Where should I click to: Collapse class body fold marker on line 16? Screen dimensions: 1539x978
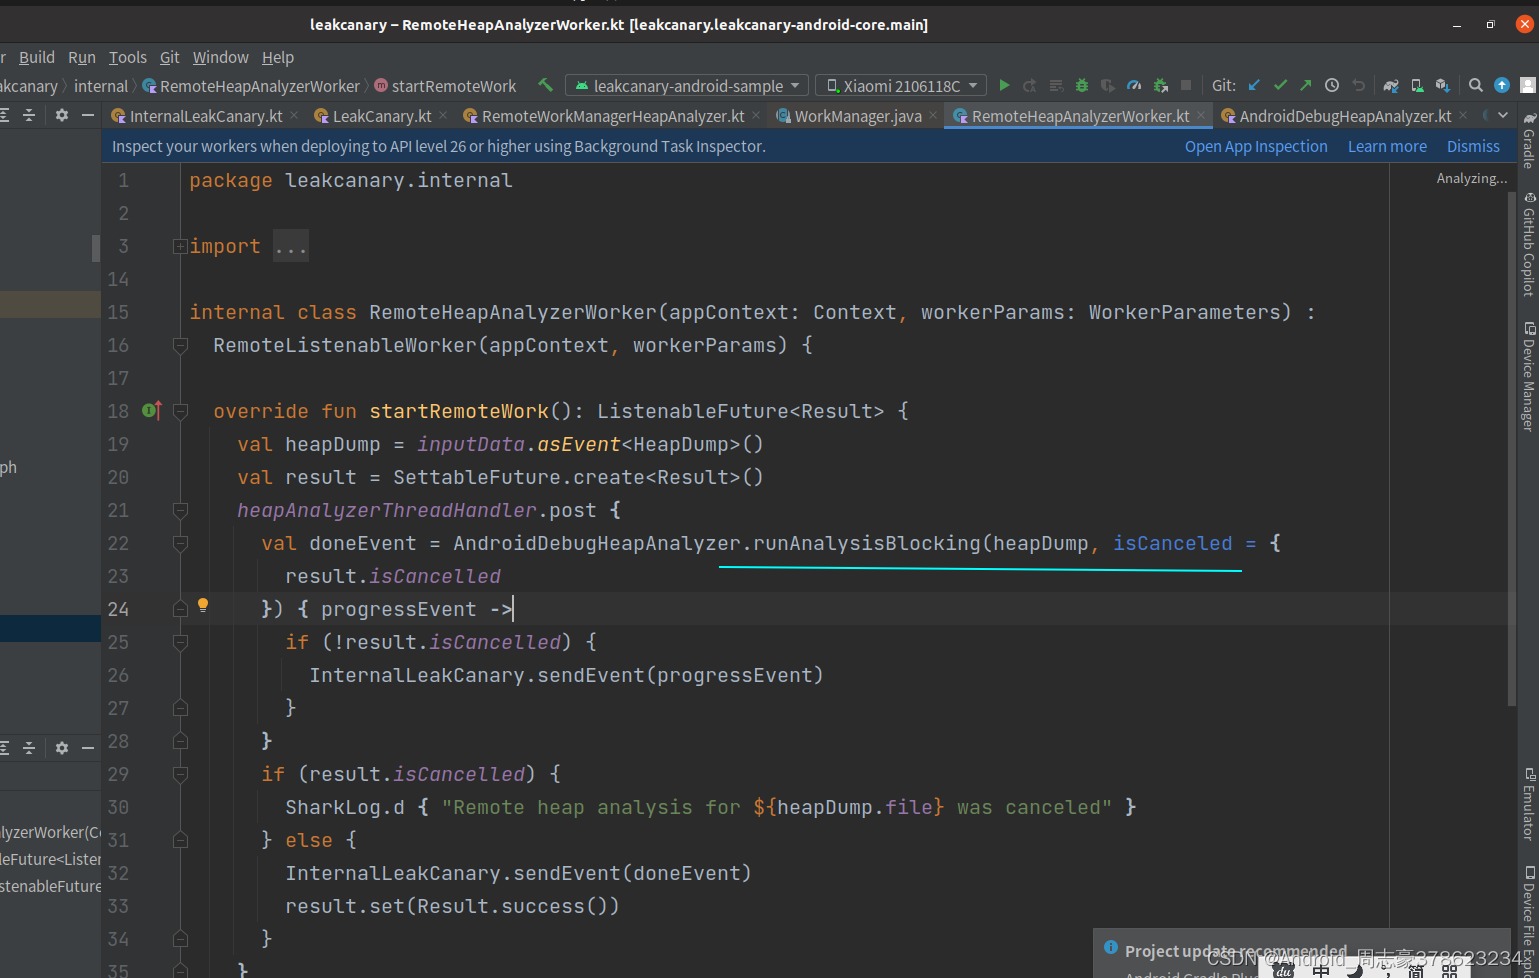pyautogui.click(x=180, y=345)
